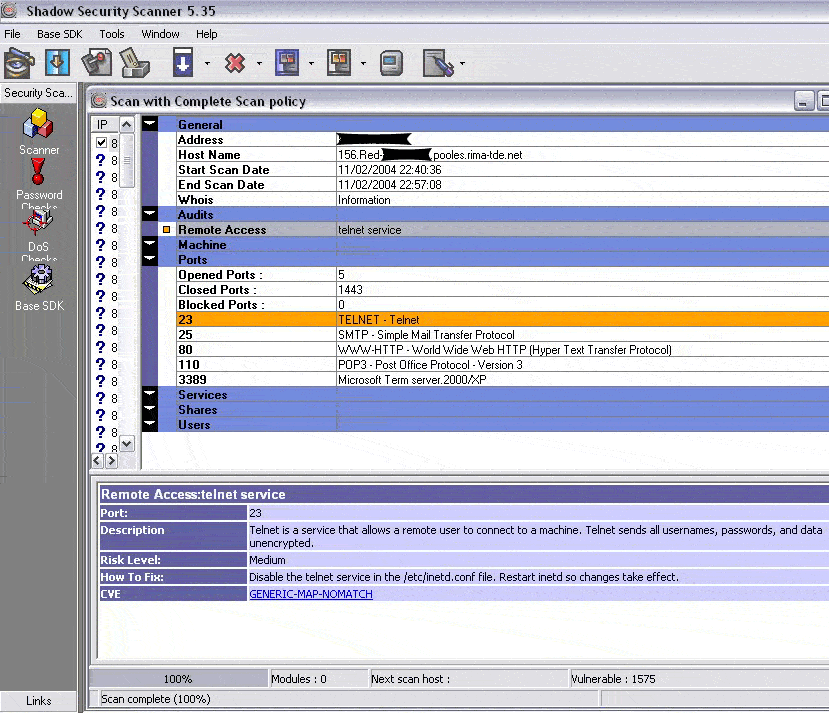Image resolution: width=829 pixels, height=713 pixels.
Task: Open the File menu
Action: point(12,34)
